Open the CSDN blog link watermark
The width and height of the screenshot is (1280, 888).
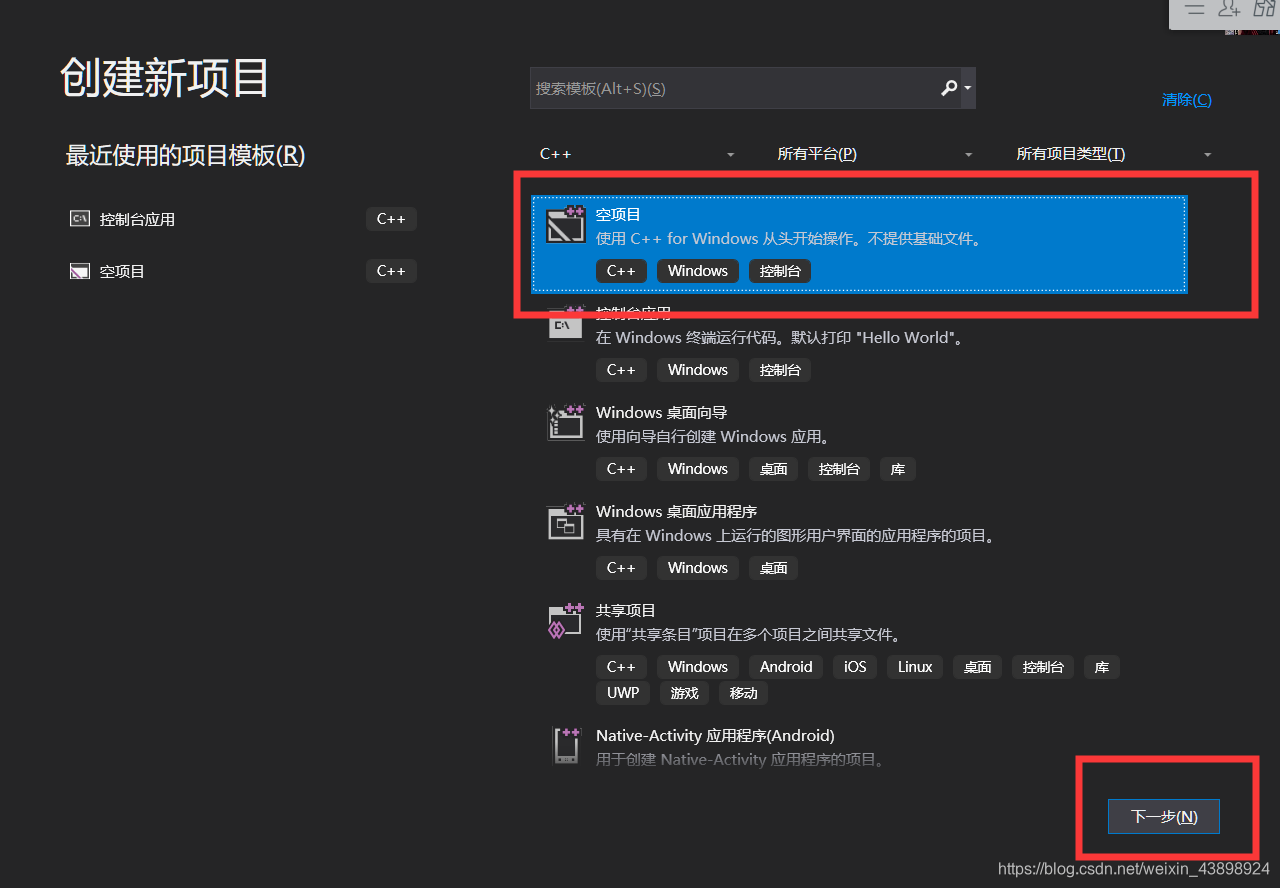click(x=1133, y=869)
